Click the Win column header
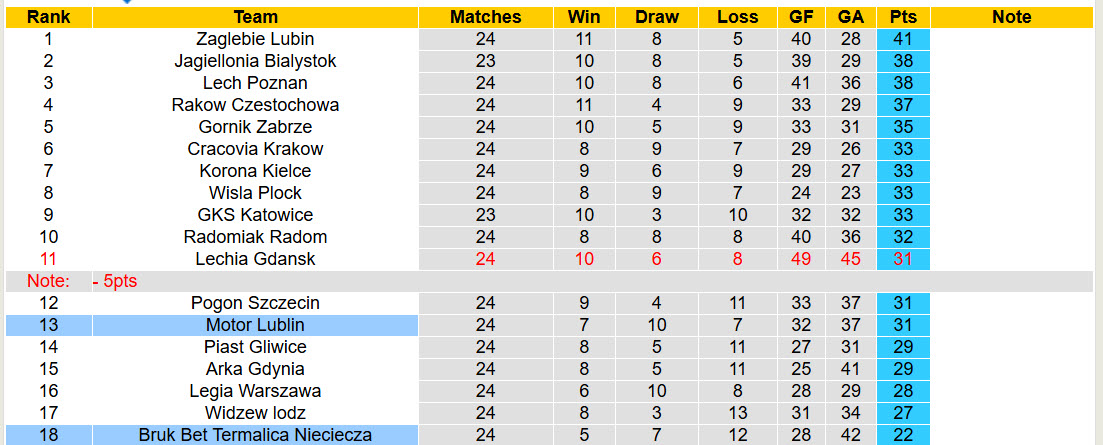1103x445 pixels. (584, 17)
